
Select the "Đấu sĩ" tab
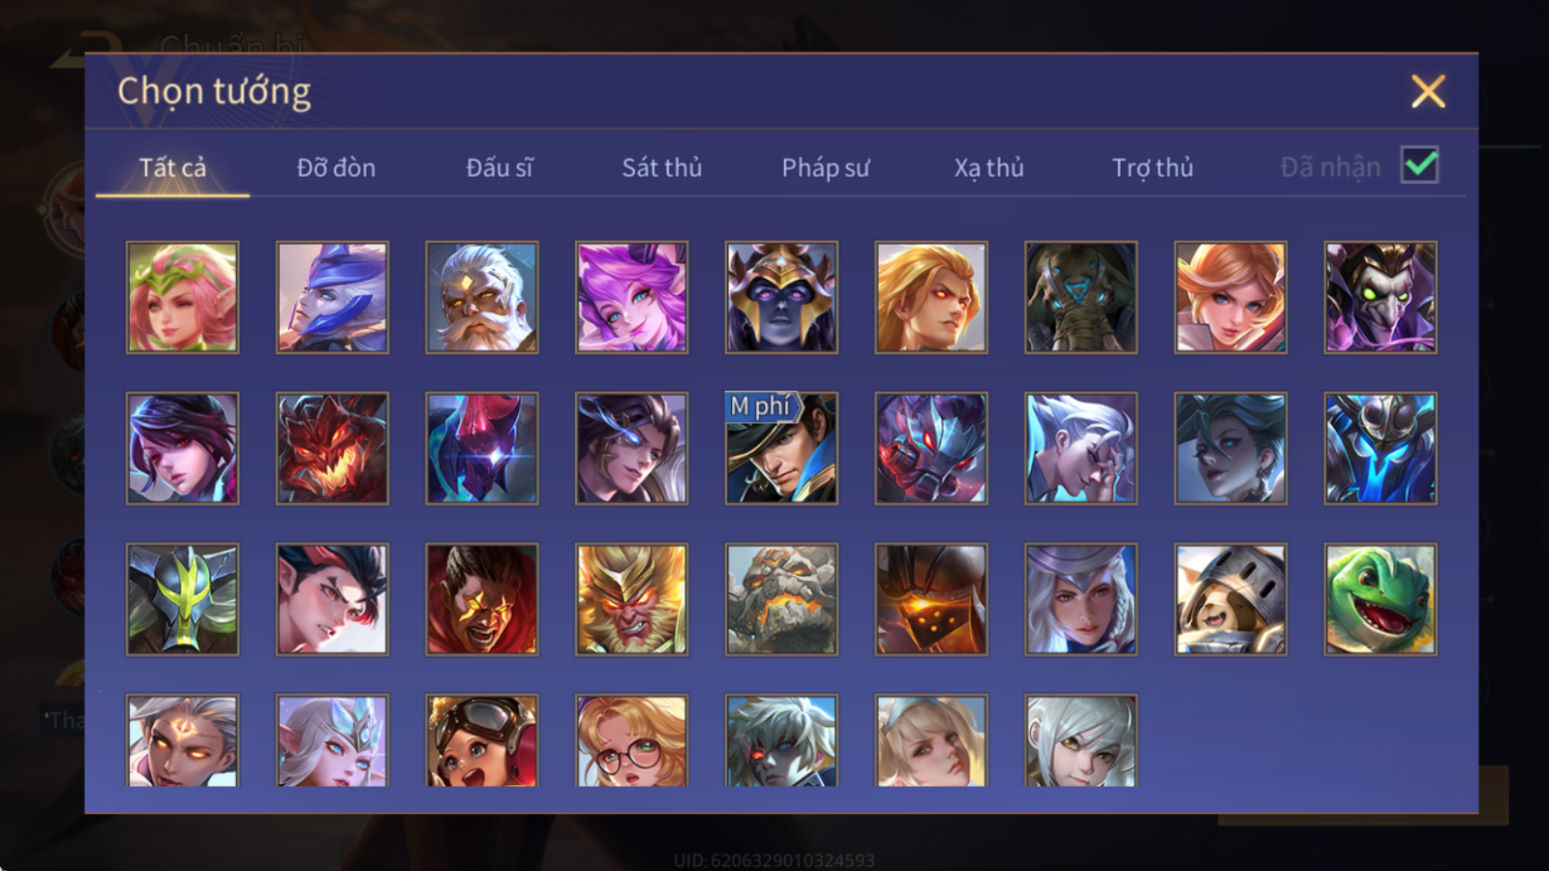click(499, 167)
